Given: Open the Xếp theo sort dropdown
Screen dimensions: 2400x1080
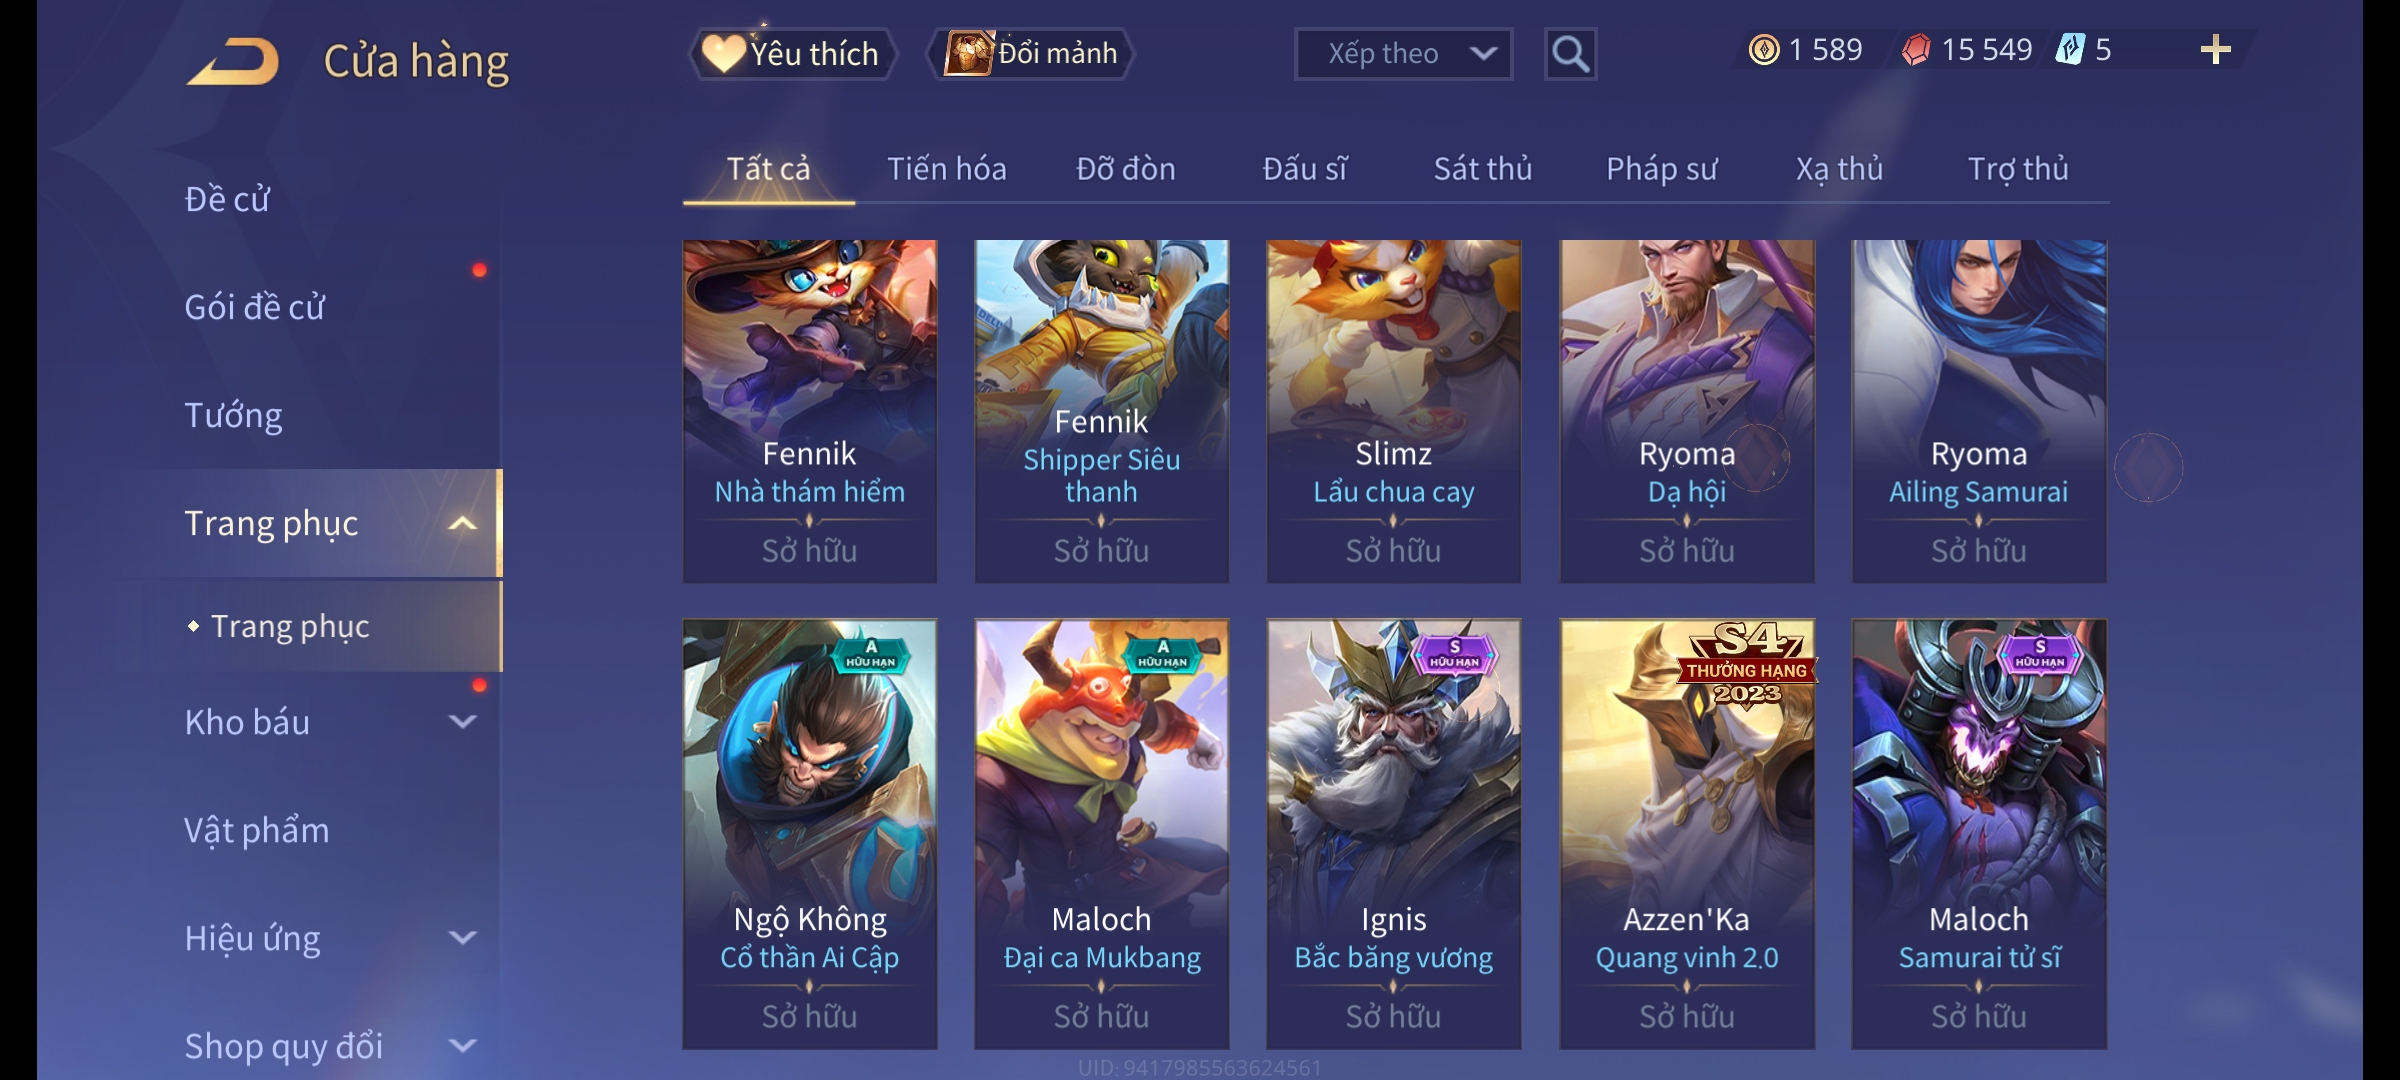Looking at the screenshot, I should click(1403, 54).
